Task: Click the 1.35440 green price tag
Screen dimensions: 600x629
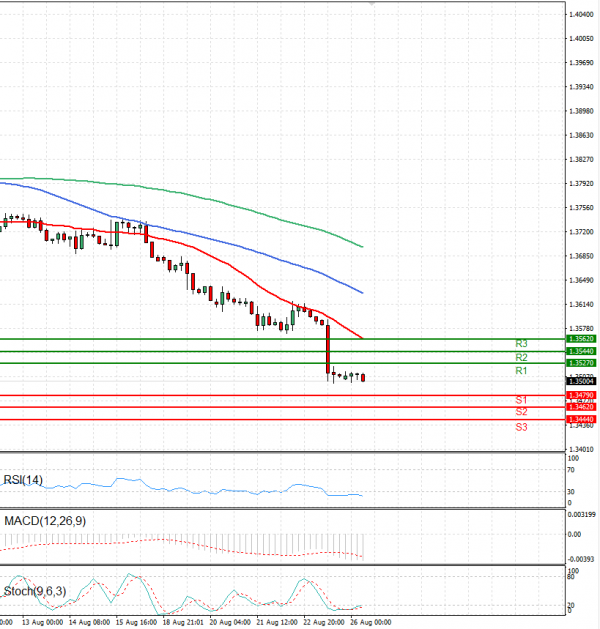Action: (581, 352)
